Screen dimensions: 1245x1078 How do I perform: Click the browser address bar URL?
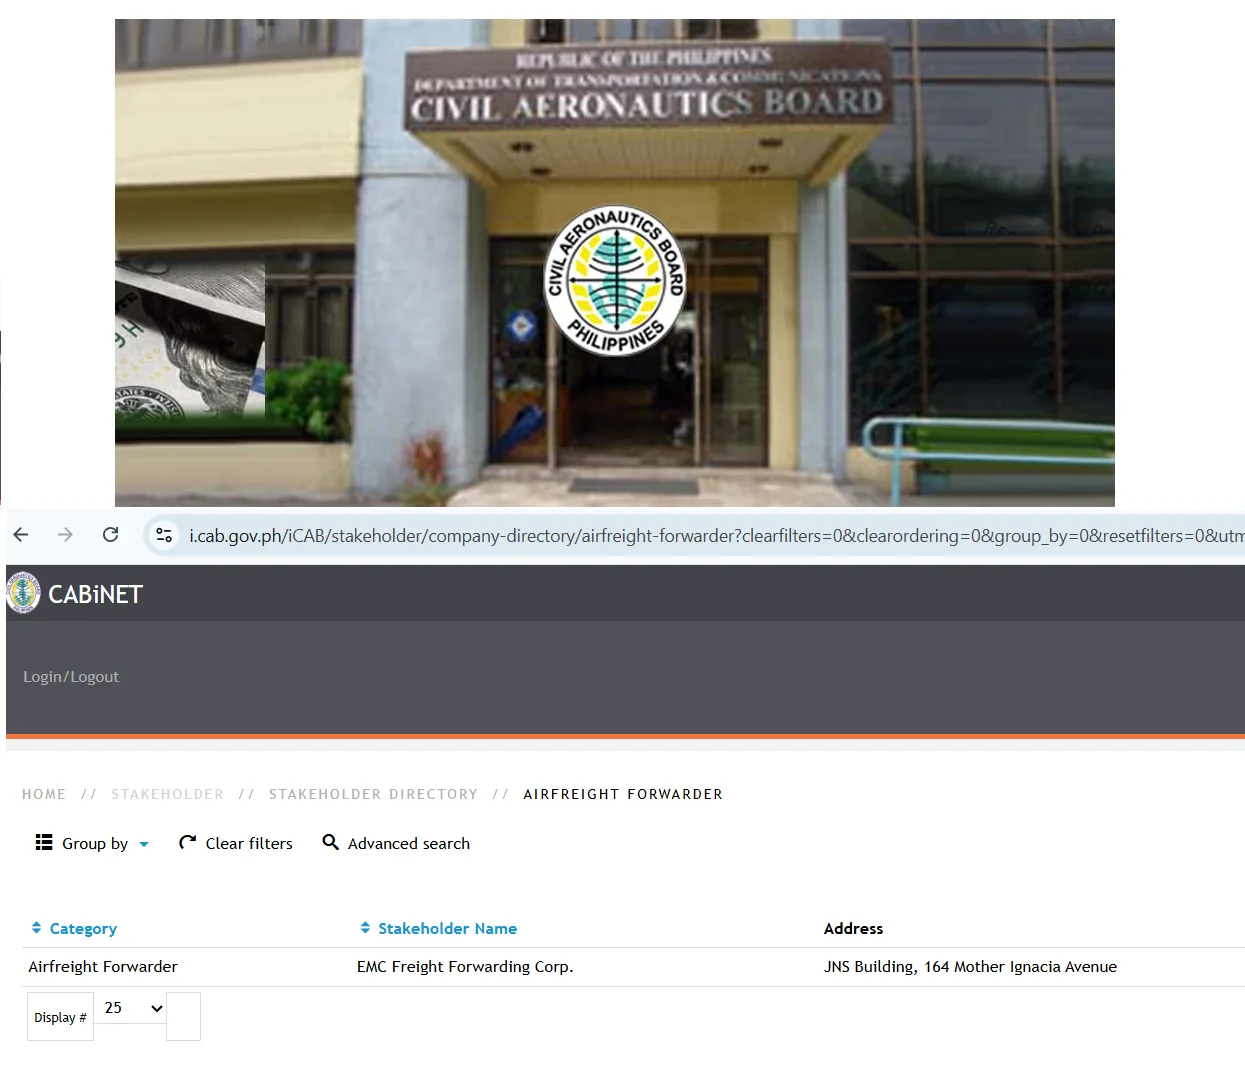(x=715, y=536)
